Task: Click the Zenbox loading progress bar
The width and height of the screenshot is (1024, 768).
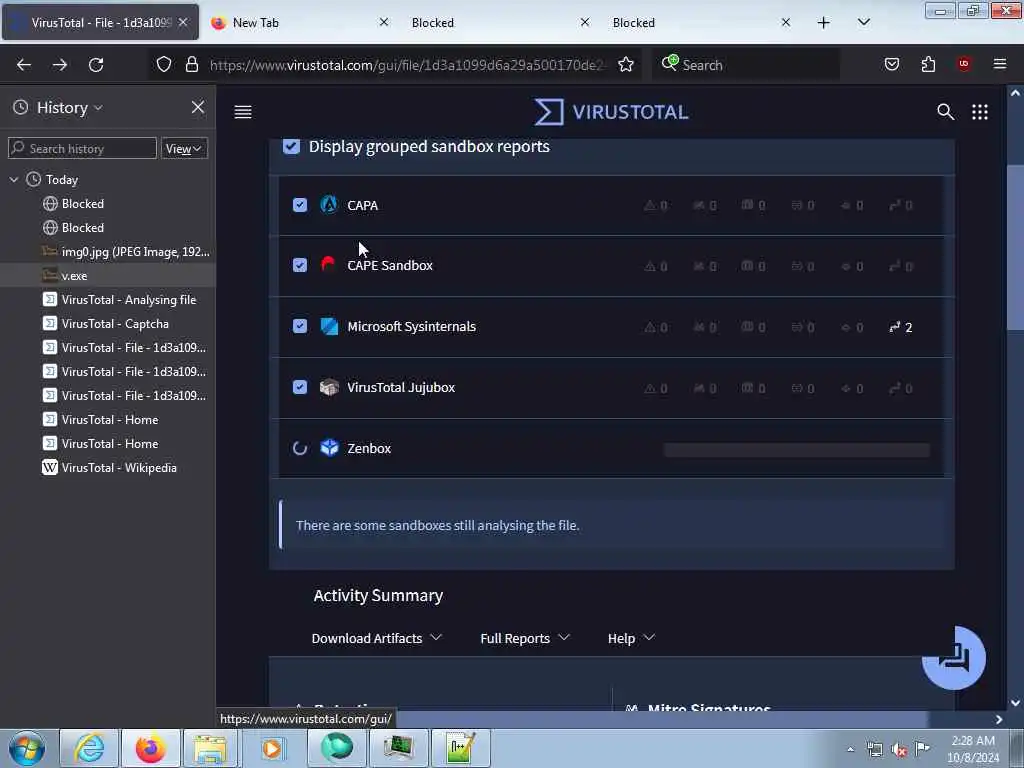Action: (x=797, y=449)
